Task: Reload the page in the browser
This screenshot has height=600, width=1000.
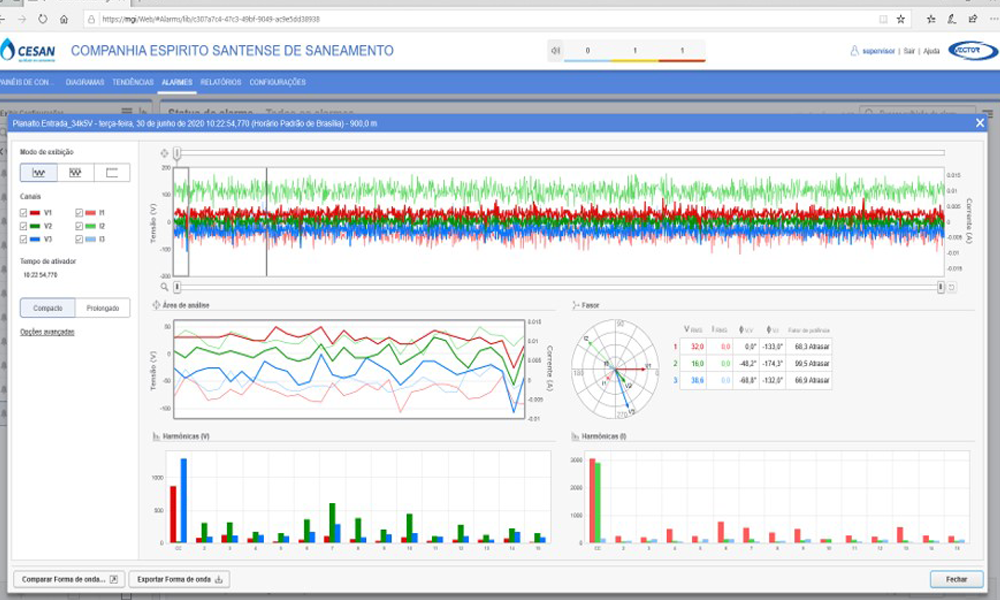Action: coord(42,19)
